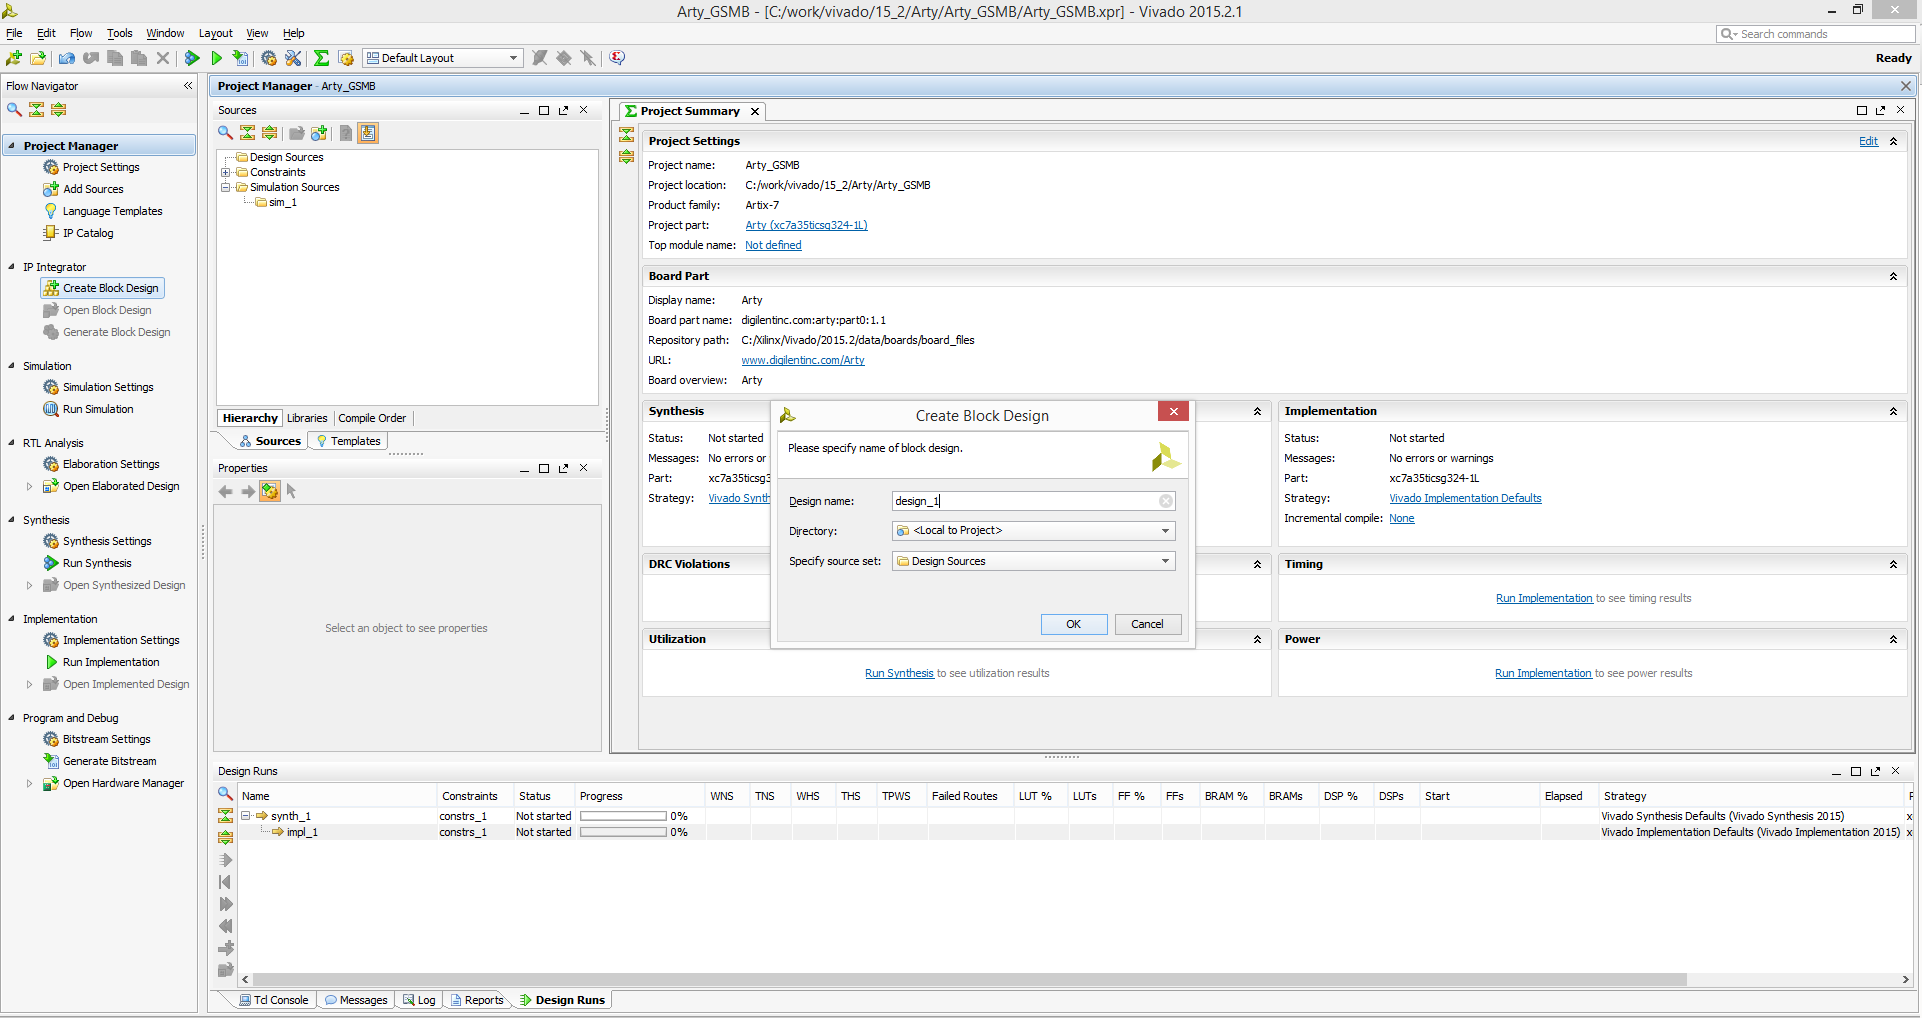Click the green Run Implementation play icon
This screenshot has width=1922, height=1018.
pos(216,58)
